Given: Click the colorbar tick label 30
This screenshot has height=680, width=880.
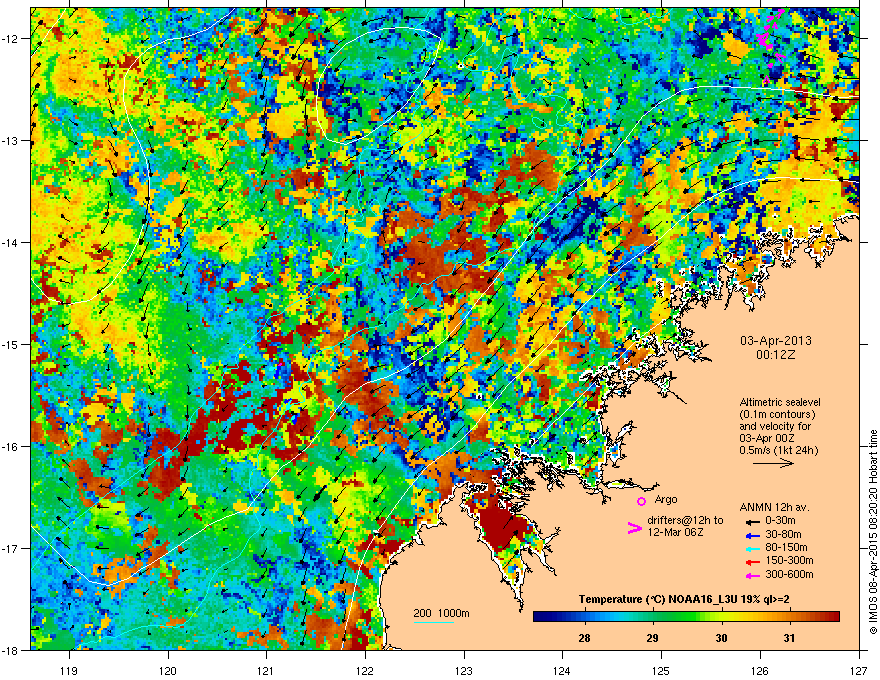Looking at the screenshot, I should [x=721, y=638].
